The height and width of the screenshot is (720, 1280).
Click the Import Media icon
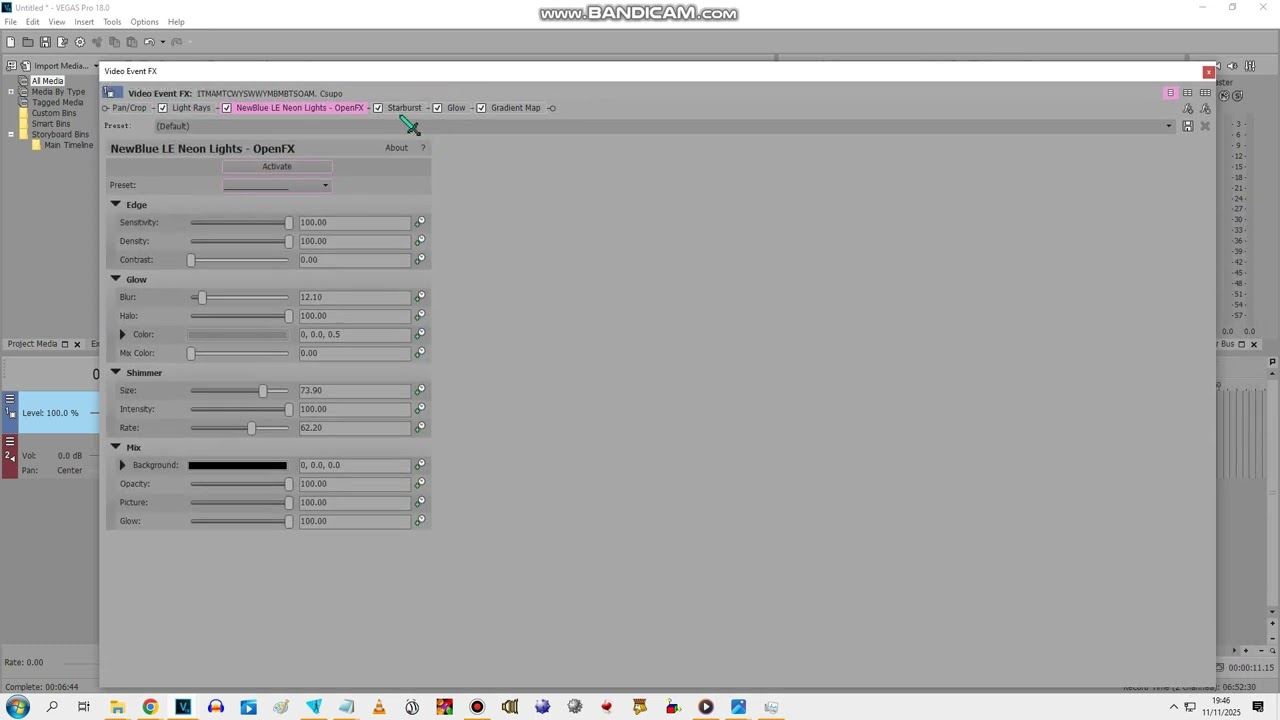26,66
